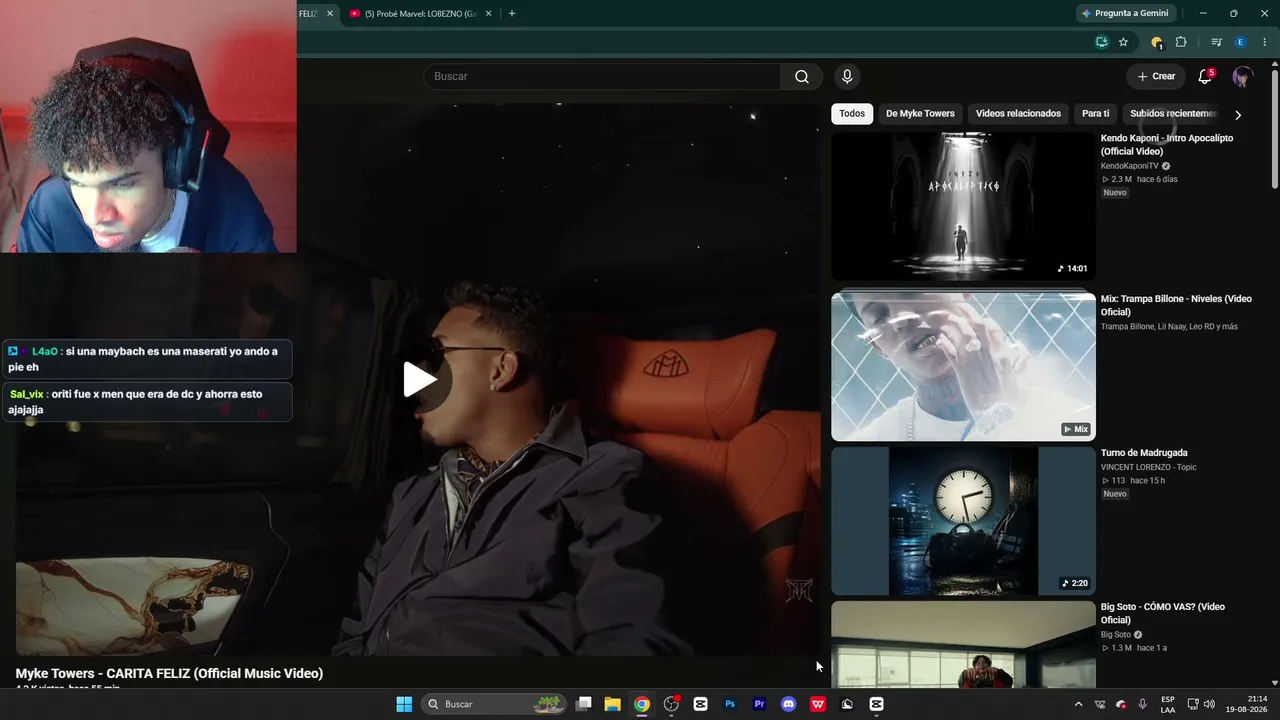Close the FELIZ browser tab
This screenshot has width=1280, height=720.
tap(329, 14)
